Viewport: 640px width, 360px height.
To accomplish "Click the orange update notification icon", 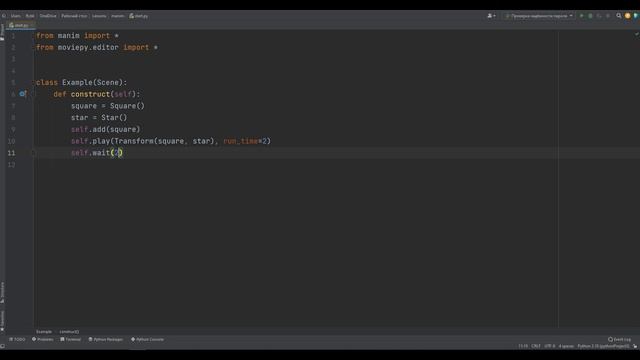I will click(x=628, y=16).
